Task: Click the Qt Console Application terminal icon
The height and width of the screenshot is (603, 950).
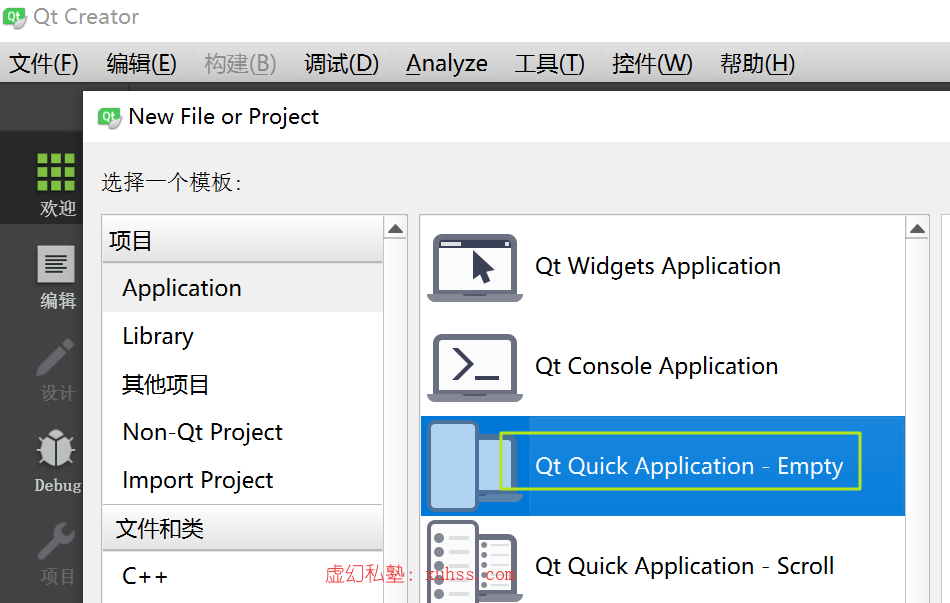Action: pyautogui.click(x=475, y=367)
